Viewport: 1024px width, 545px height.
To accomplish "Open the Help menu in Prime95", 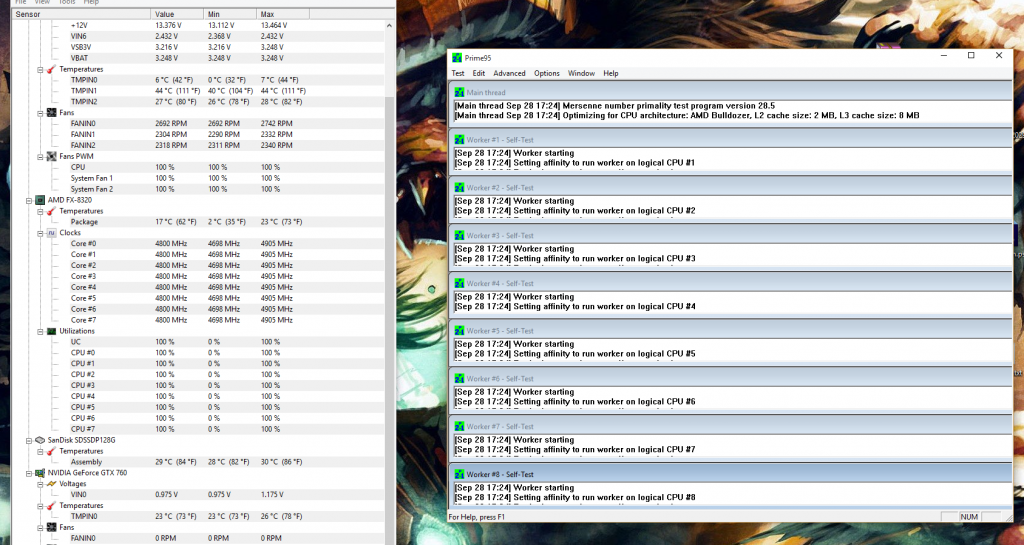I will pos(611,73).
